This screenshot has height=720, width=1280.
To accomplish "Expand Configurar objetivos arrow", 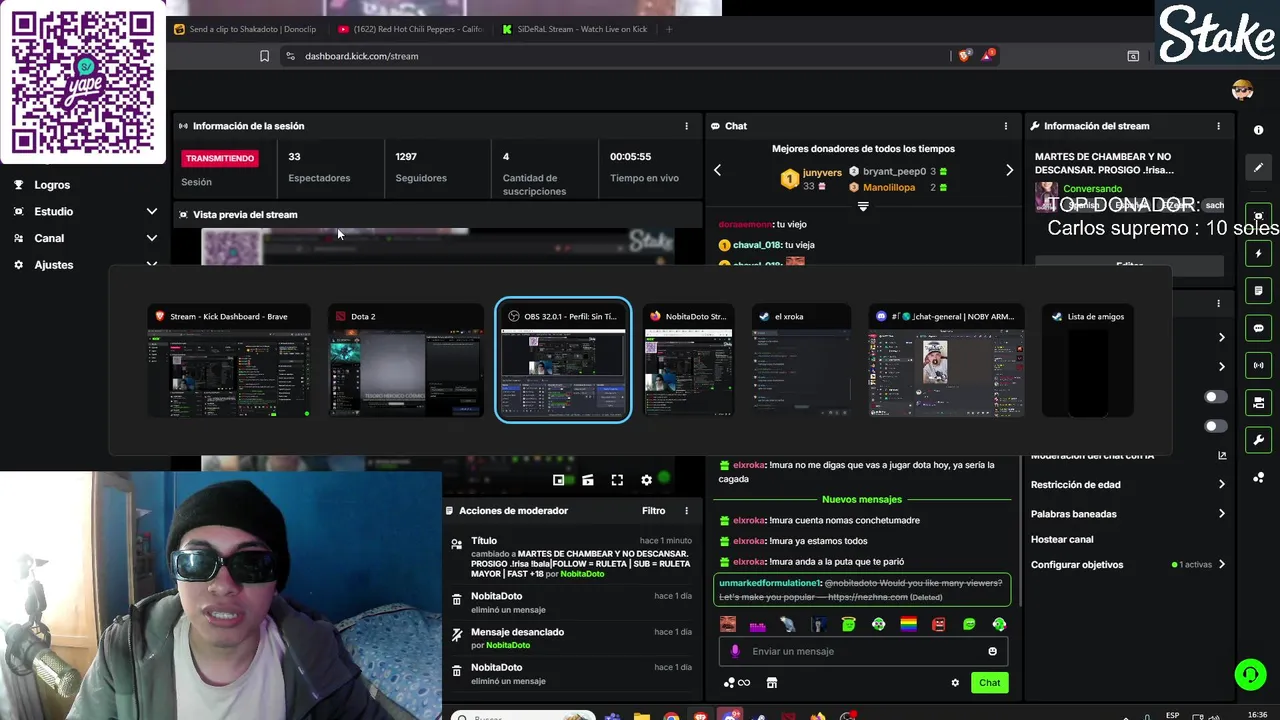I will tap(1221, 564).
